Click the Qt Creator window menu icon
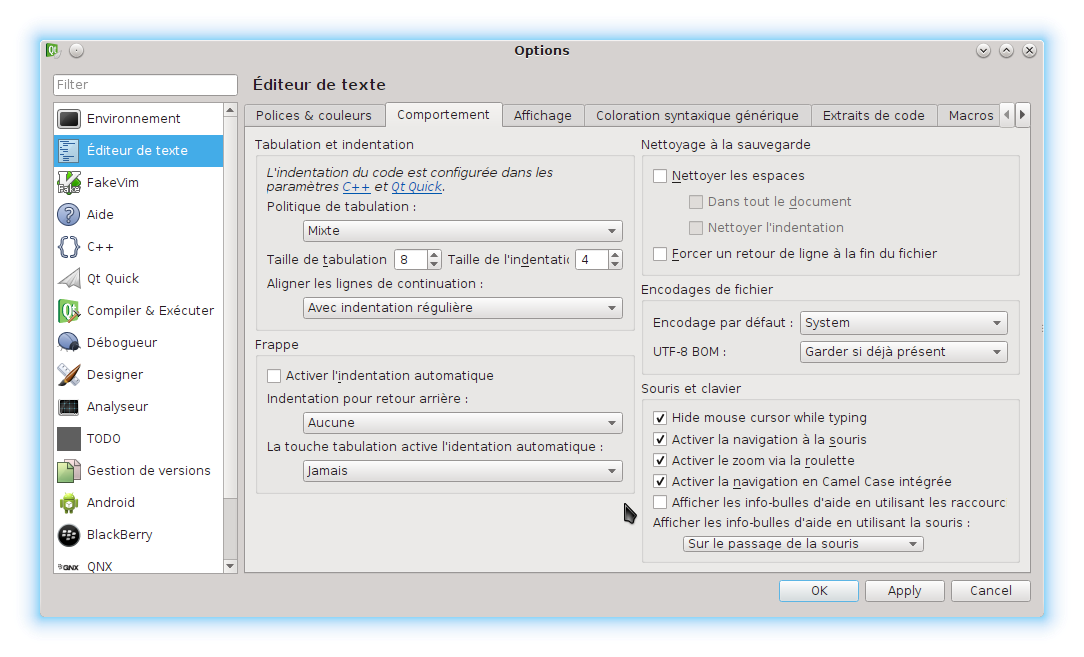This screenshot has height=657, width=1084. (x=52, y=50)
